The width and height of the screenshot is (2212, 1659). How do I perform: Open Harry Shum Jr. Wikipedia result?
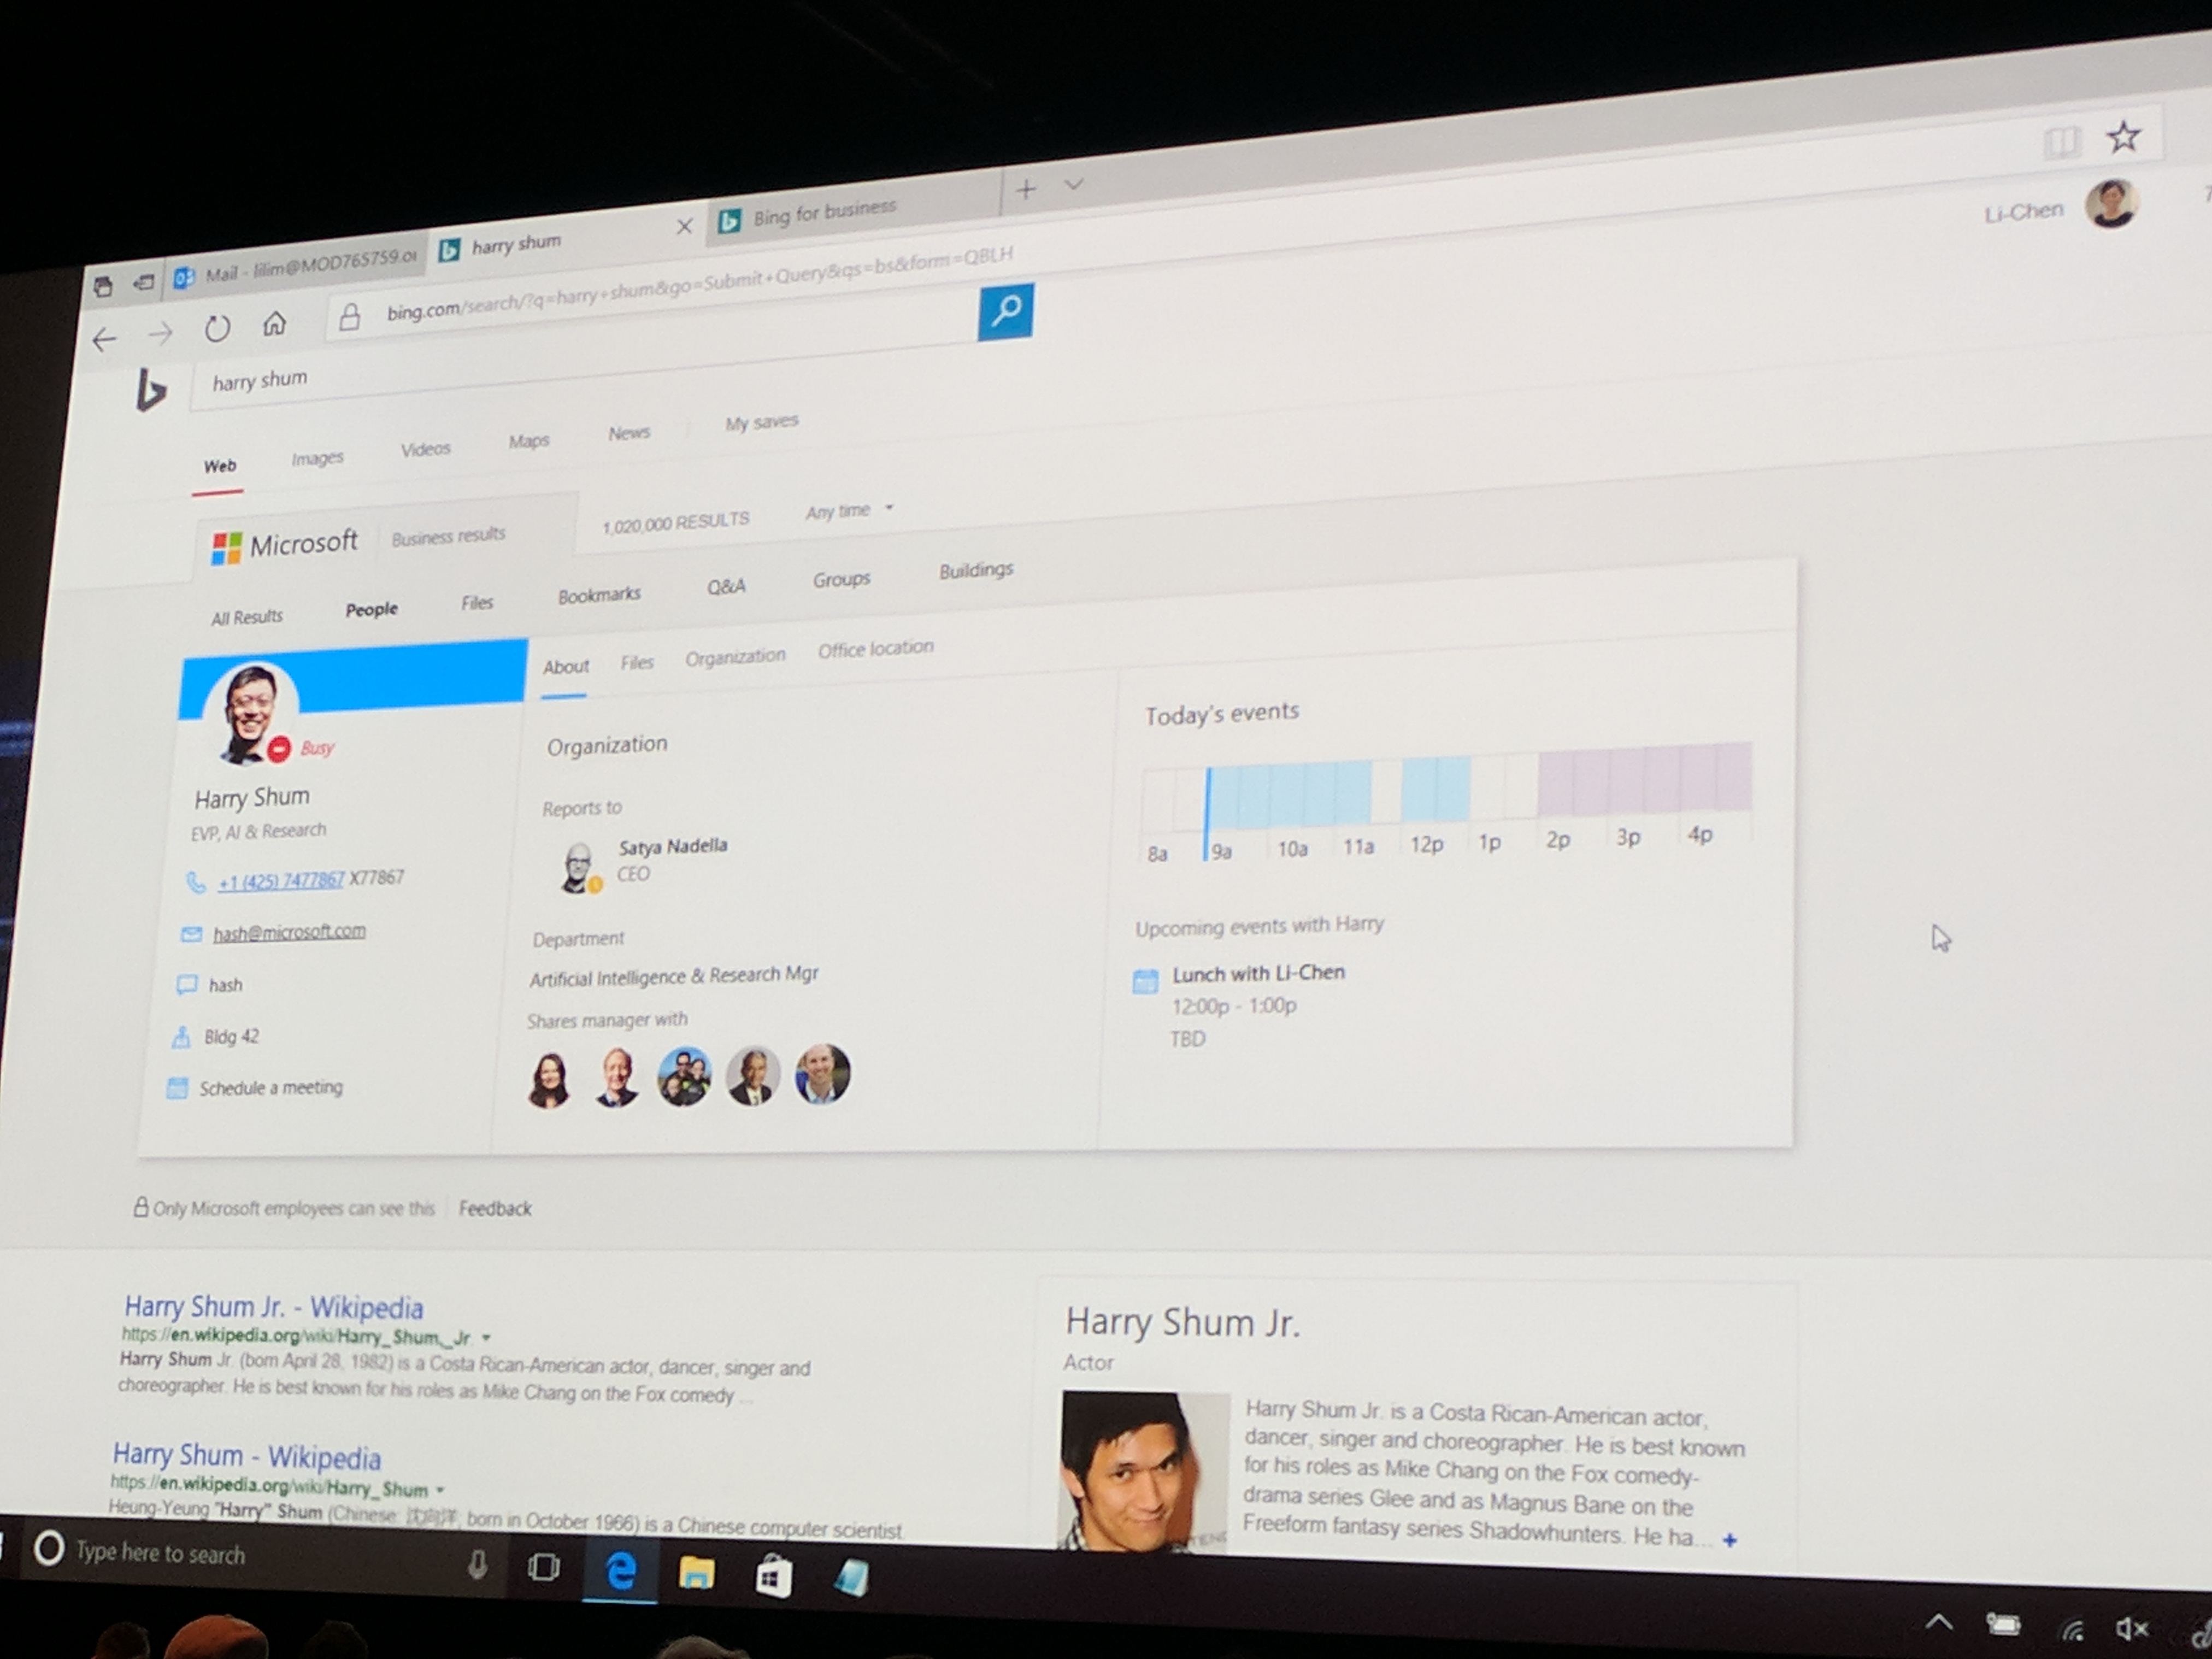(273, 1307)
